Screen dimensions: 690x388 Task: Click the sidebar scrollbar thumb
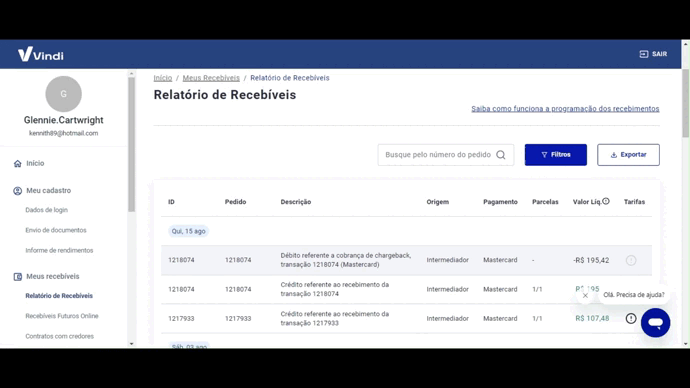click(x=132, y=145)
